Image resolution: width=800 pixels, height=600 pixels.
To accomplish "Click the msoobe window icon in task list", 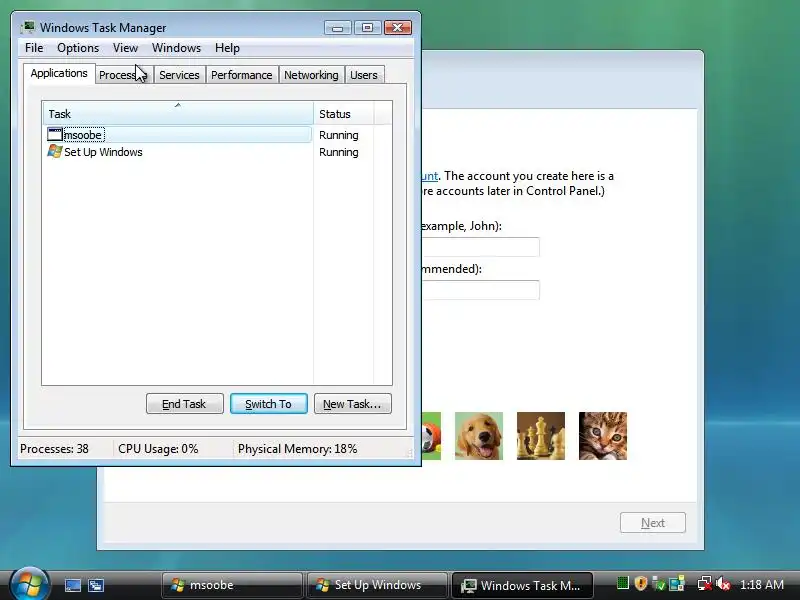I will click(x=55, y=135).
